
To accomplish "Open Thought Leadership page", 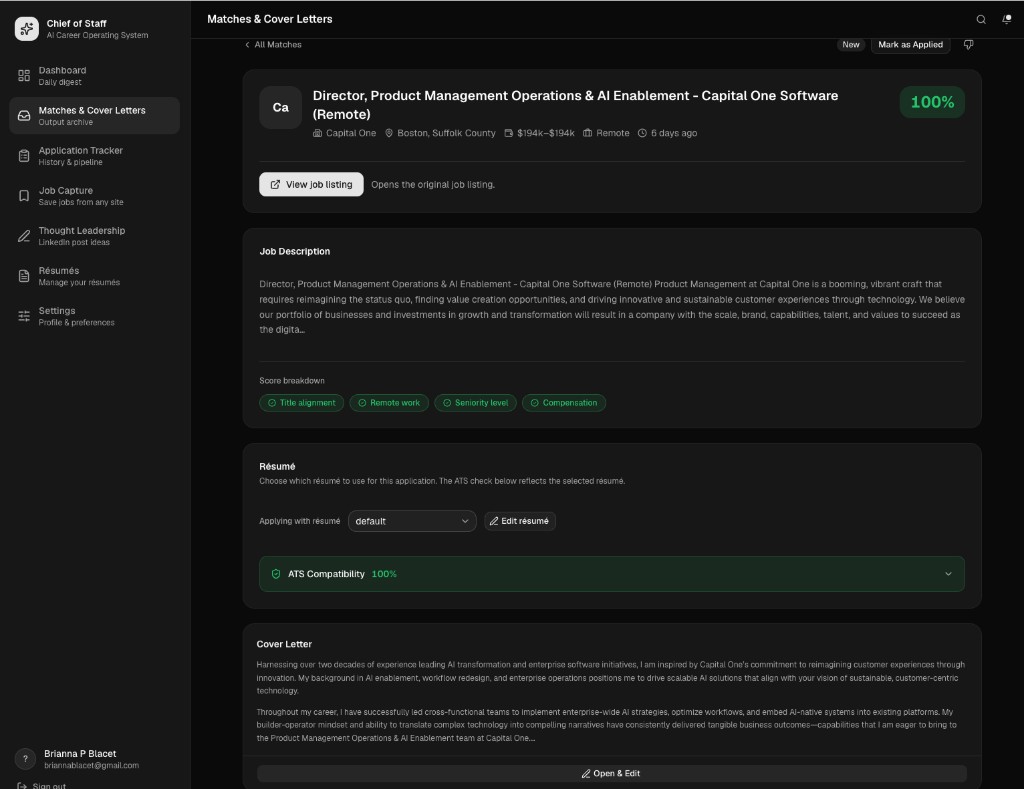I will click(x=95, y=236).
